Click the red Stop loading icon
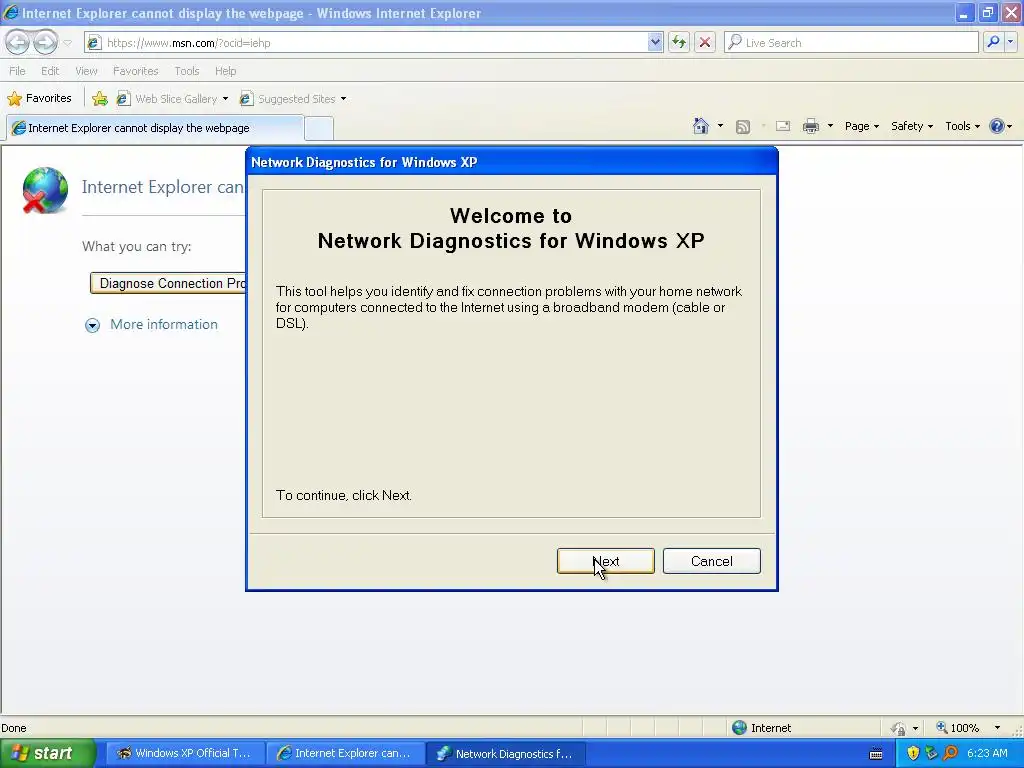Viewport: 1024px width, 768px height. [705, 42]
